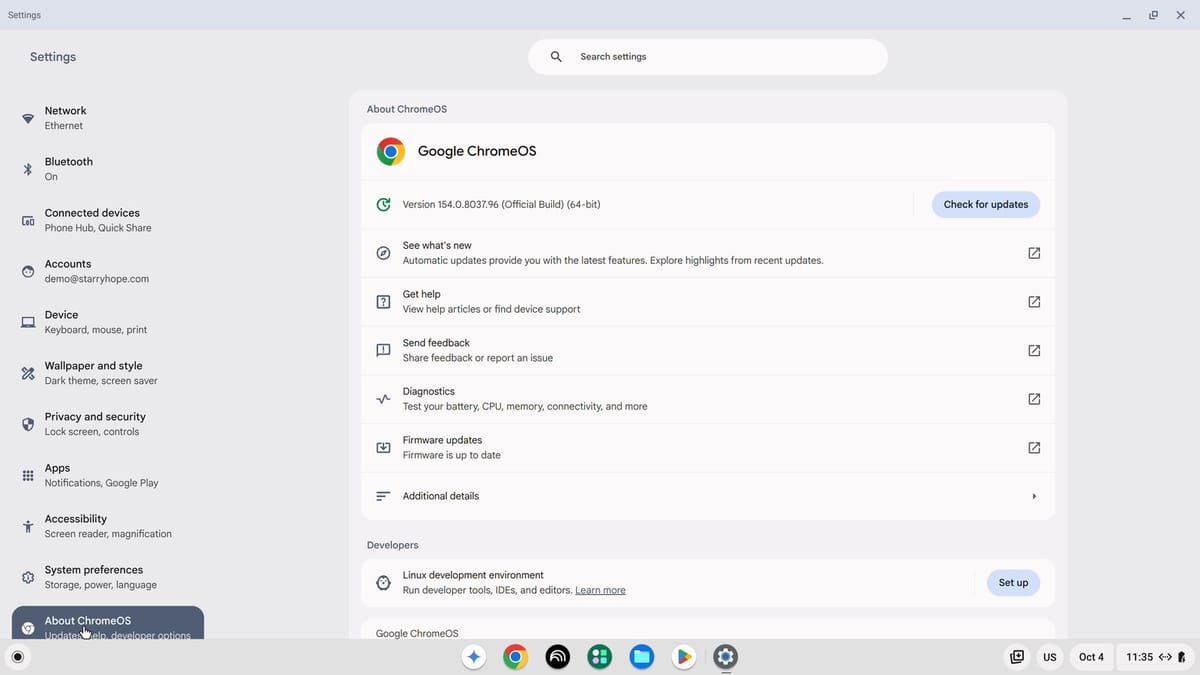The image size is (1200, 675).
Task: Follow the Learn more link
Action: (600, 590)
